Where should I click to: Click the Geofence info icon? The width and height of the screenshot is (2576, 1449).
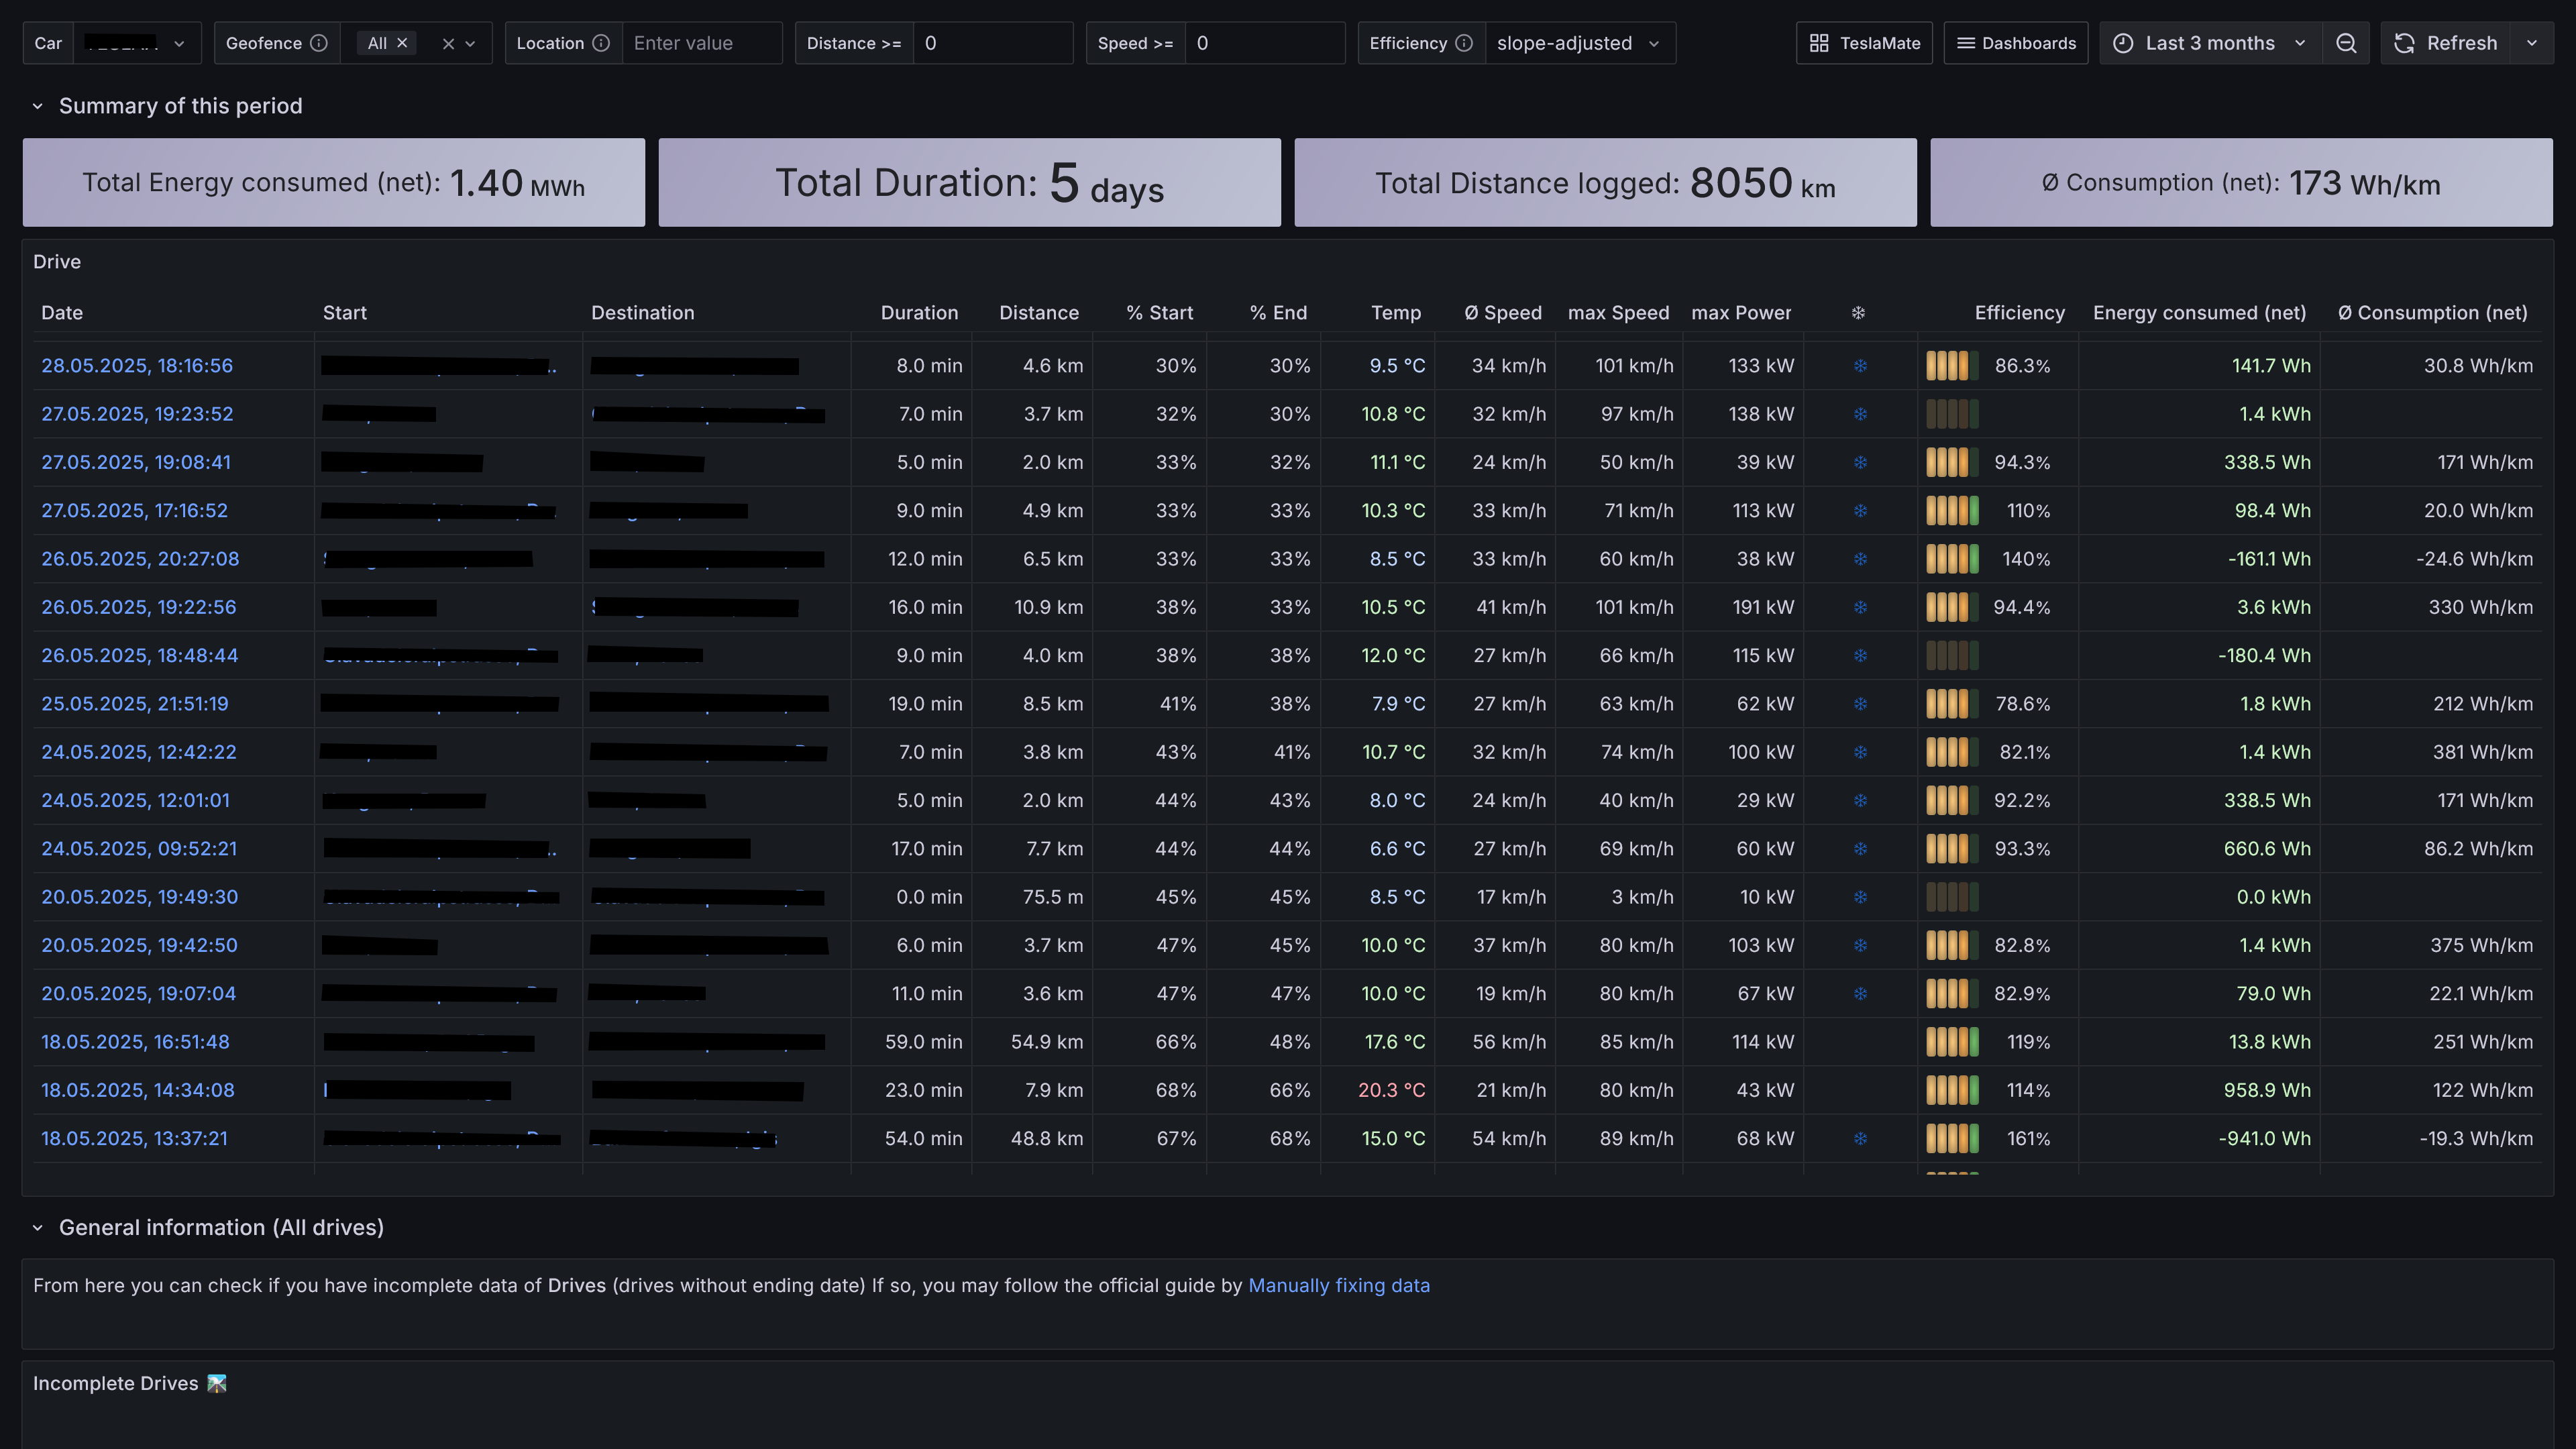(318, 43)
